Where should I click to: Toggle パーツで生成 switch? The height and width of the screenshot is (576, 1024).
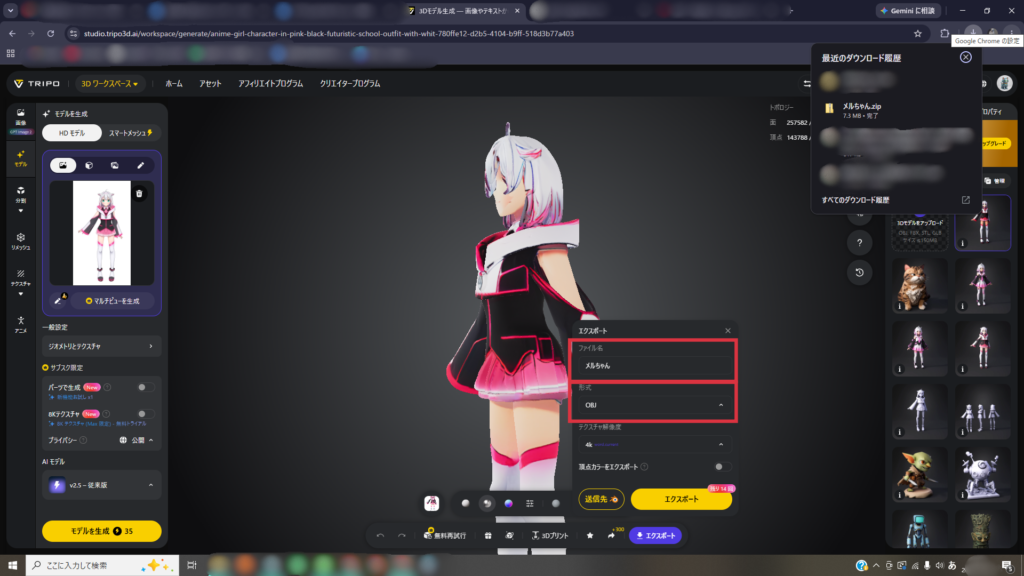145,387
